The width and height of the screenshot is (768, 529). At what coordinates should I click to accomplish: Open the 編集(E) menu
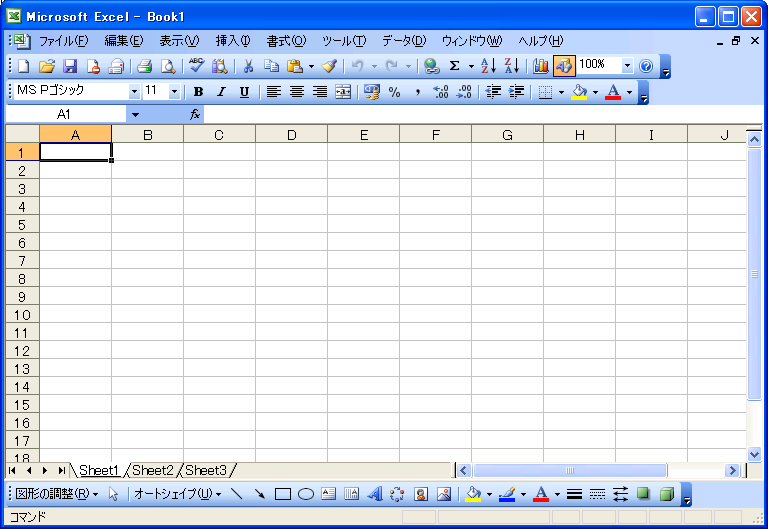[x=123, y=41]
